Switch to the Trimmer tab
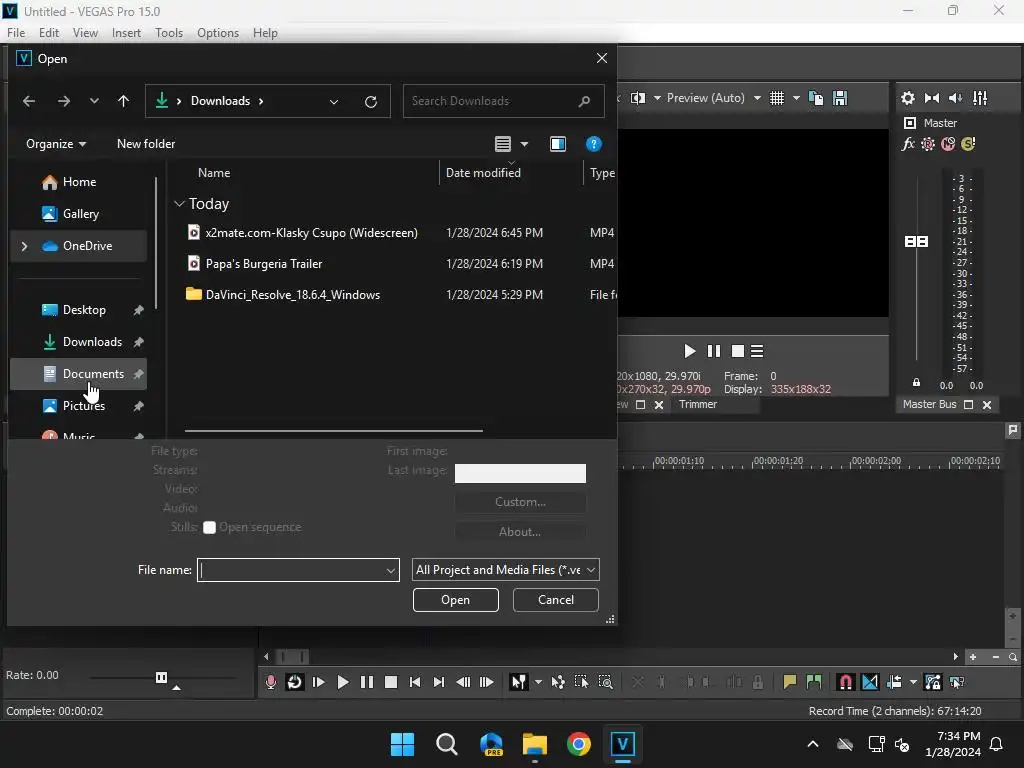 [x=697, y=405]
